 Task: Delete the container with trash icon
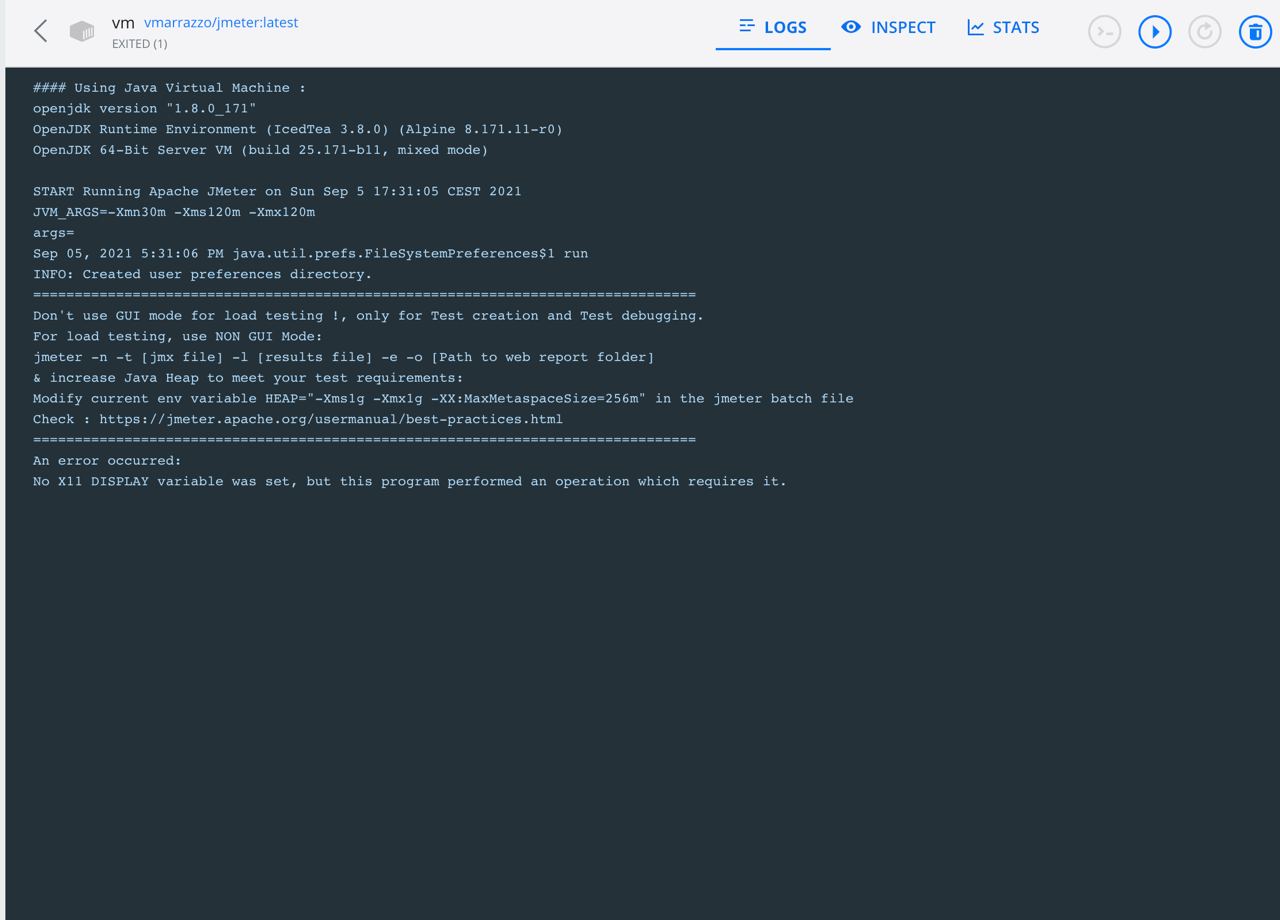click(1255, 32)
